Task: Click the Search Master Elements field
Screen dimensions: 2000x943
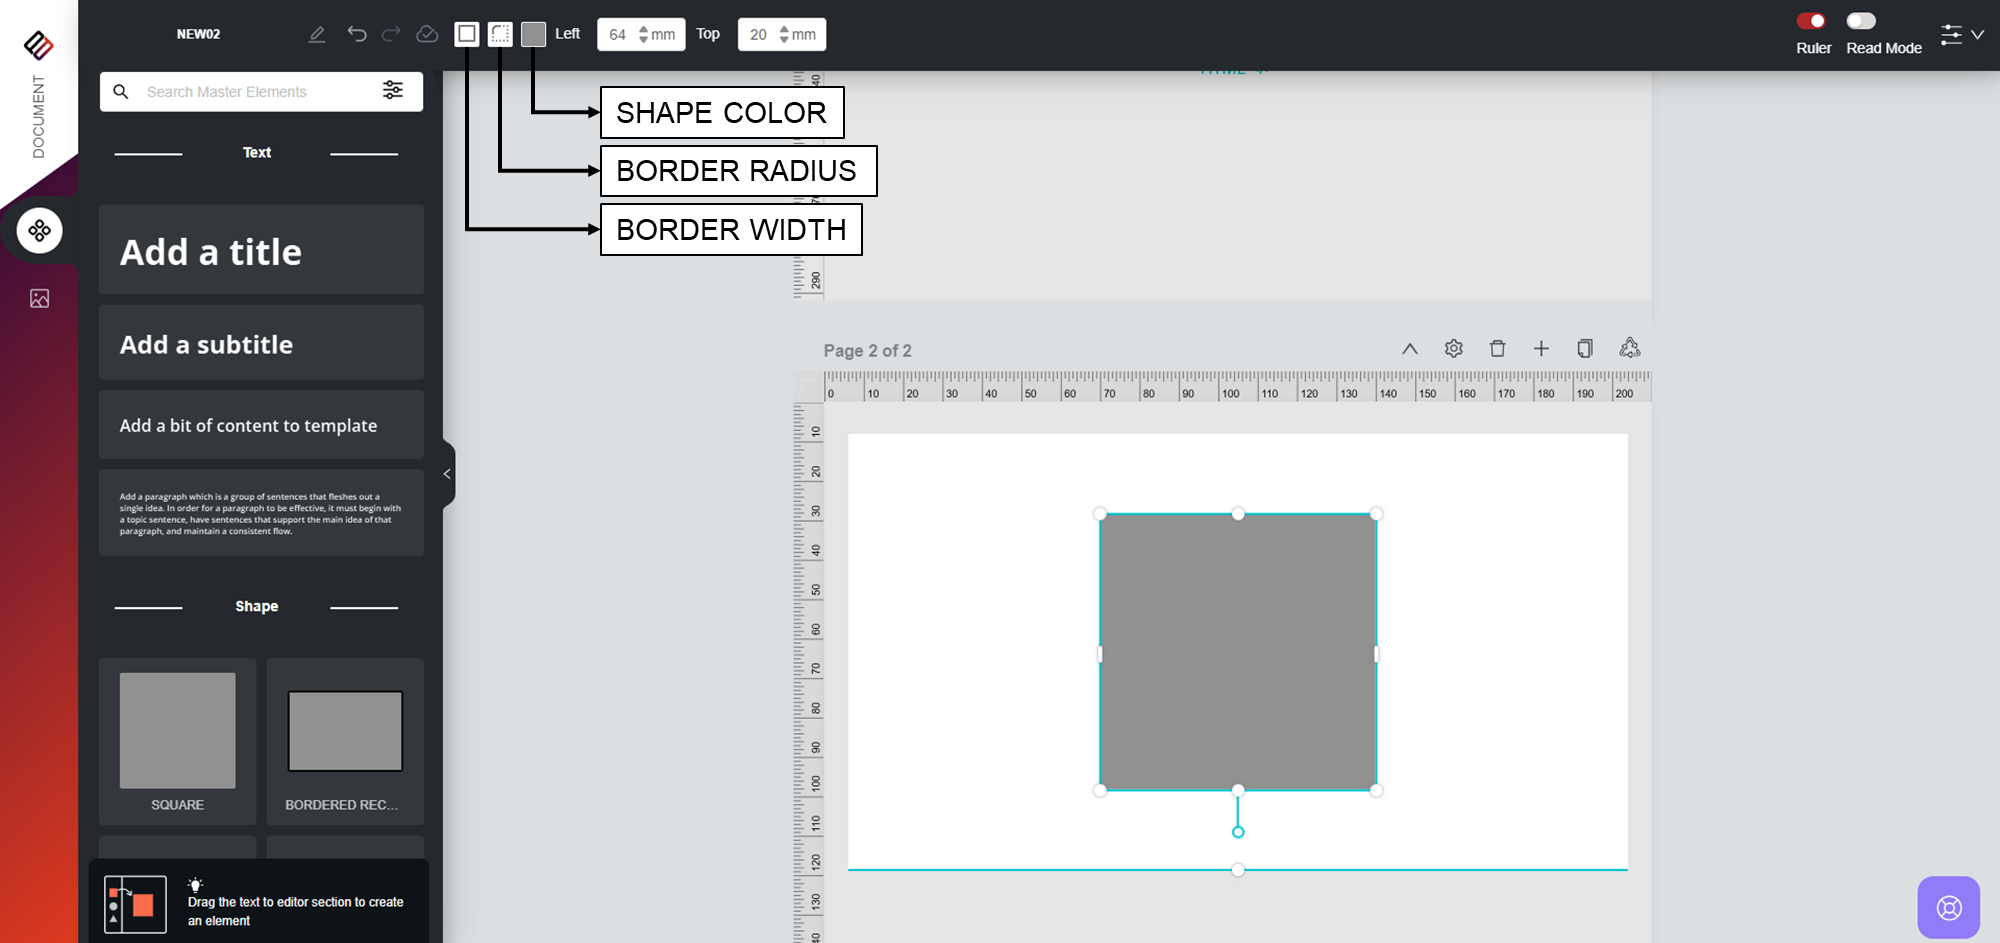Action: tap(255, 92)
